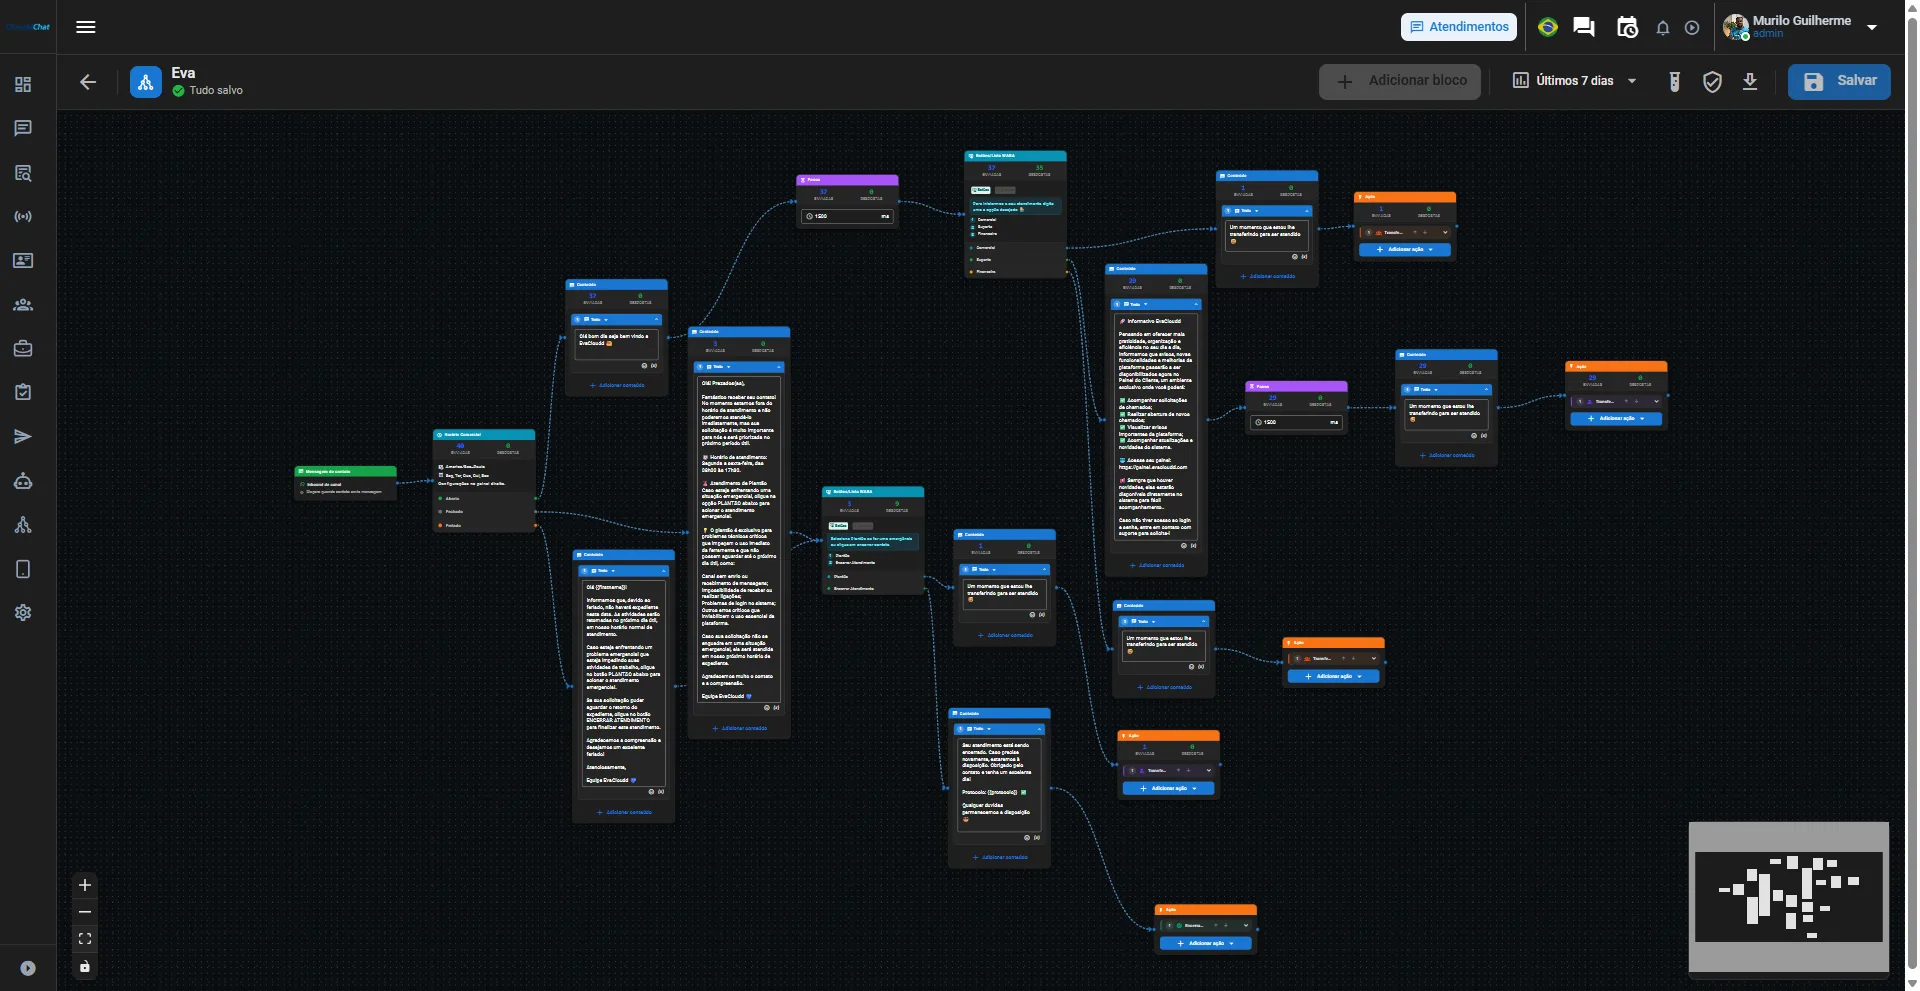The width and height of the screenshot is (1920, 991).
Task: Click Adicionar conteúdo under 'Olá bom dia' block
Action: click(x=617, y=385)
